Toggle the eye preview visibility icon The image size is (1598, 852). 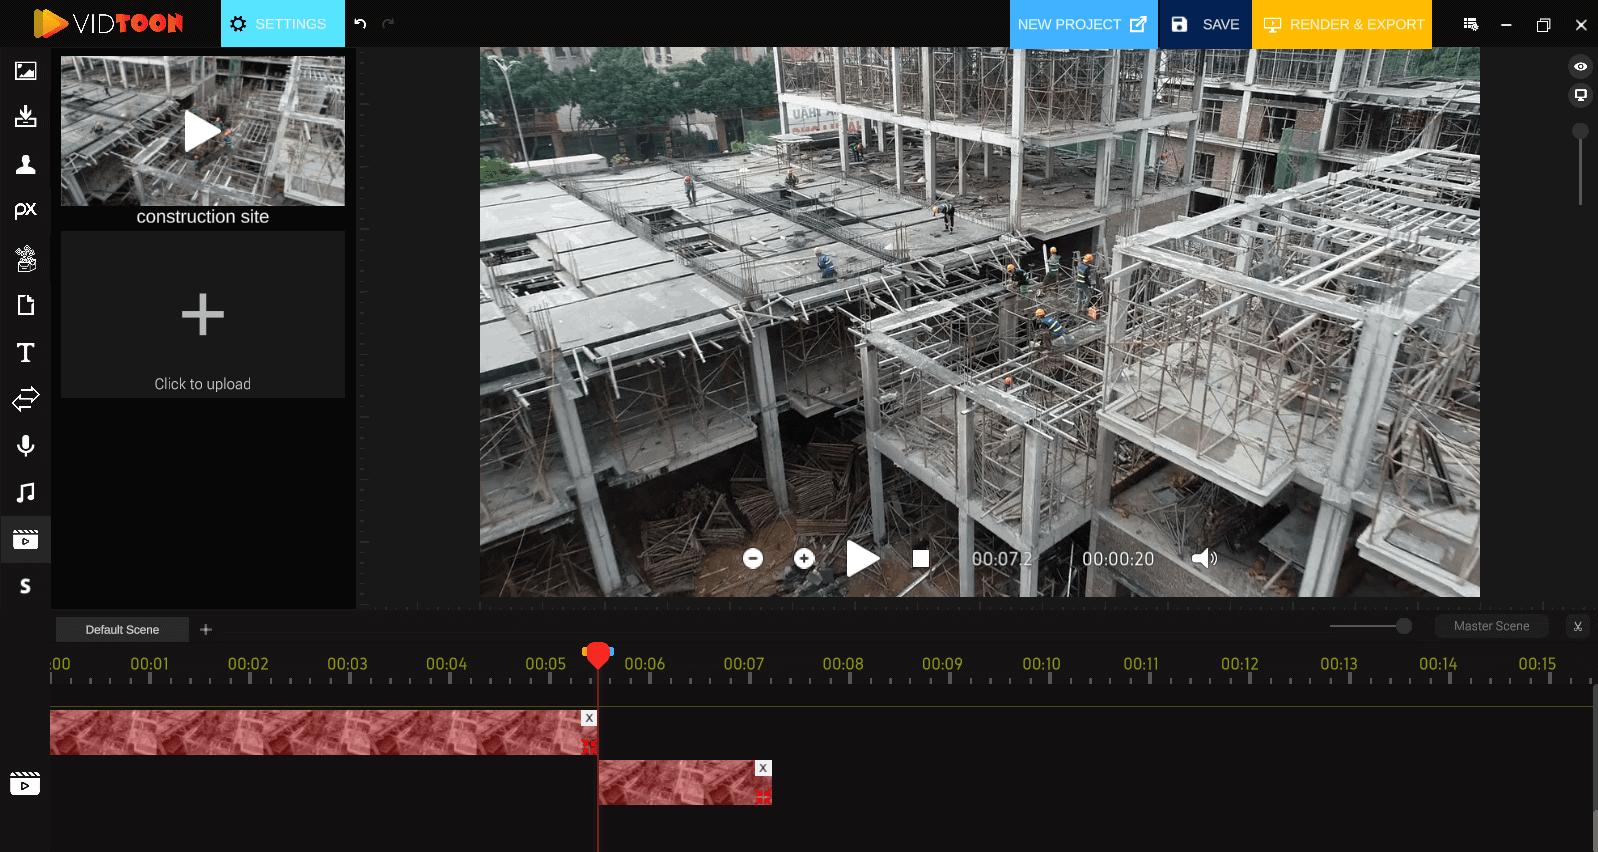[x=1580, y=67]
